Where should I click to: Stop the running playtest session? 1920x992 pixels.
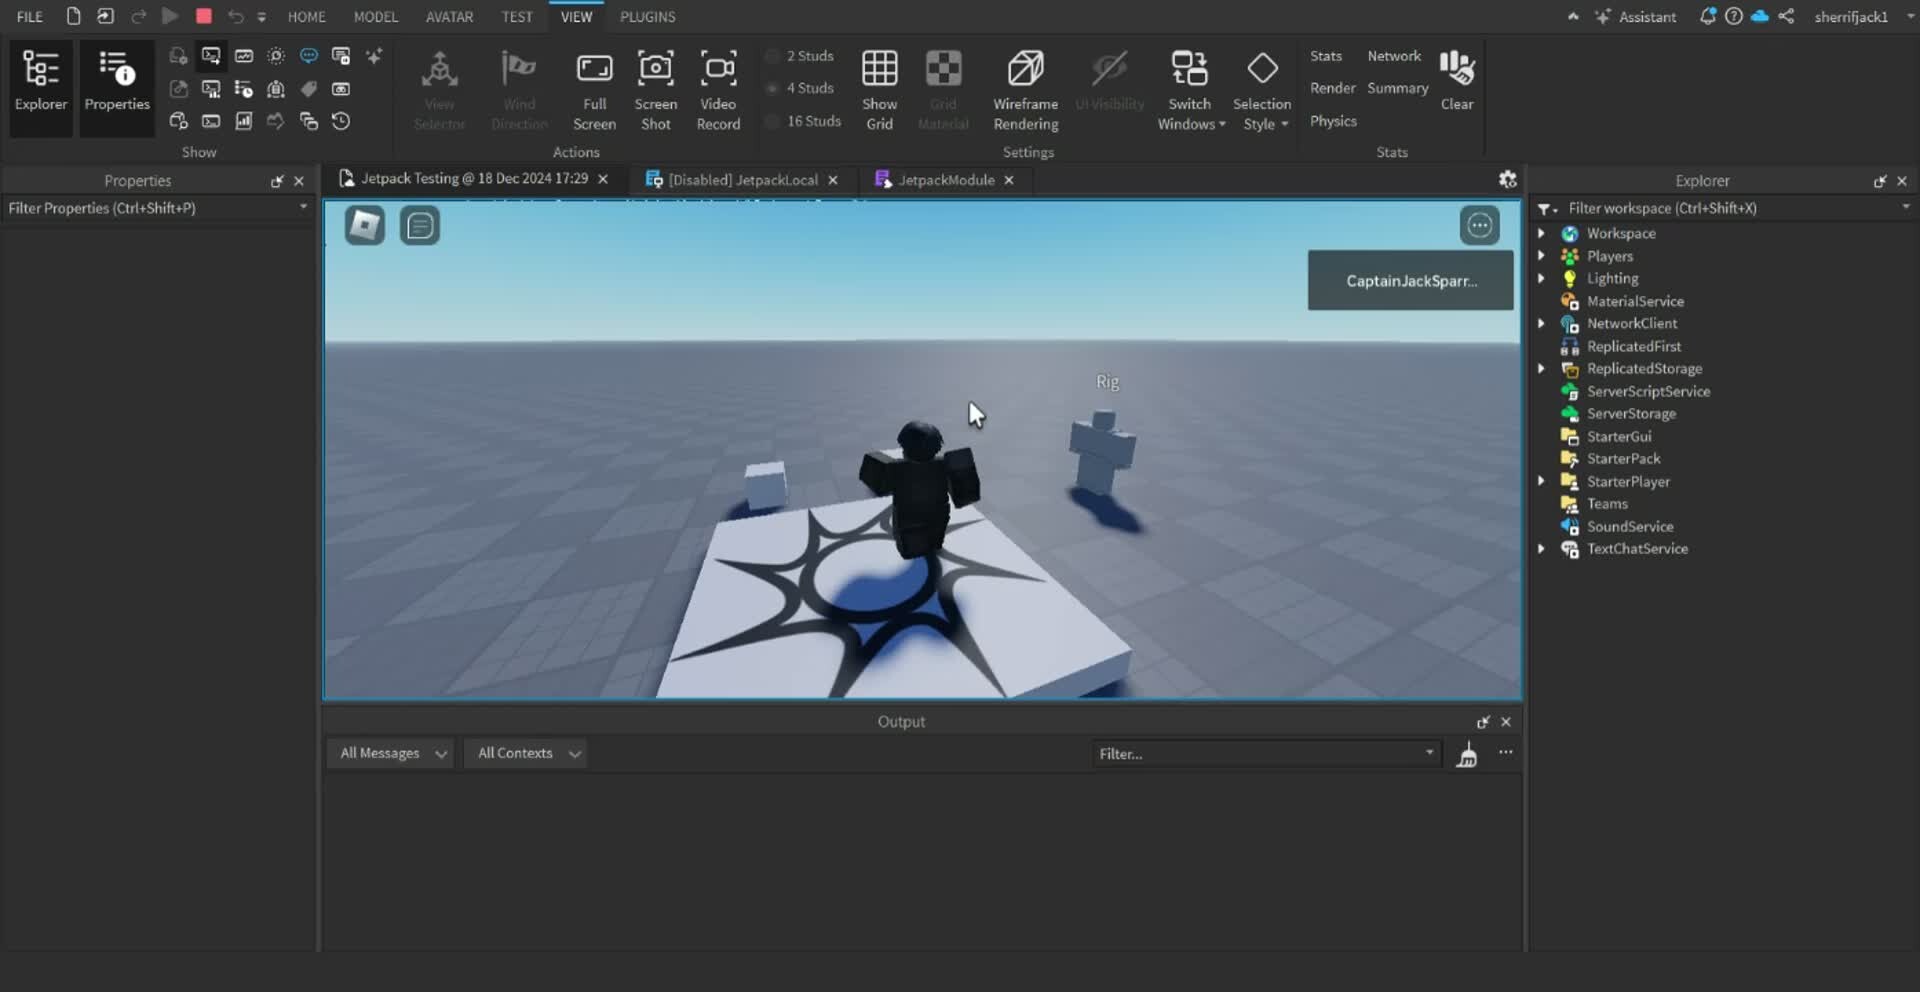(203, 16)
